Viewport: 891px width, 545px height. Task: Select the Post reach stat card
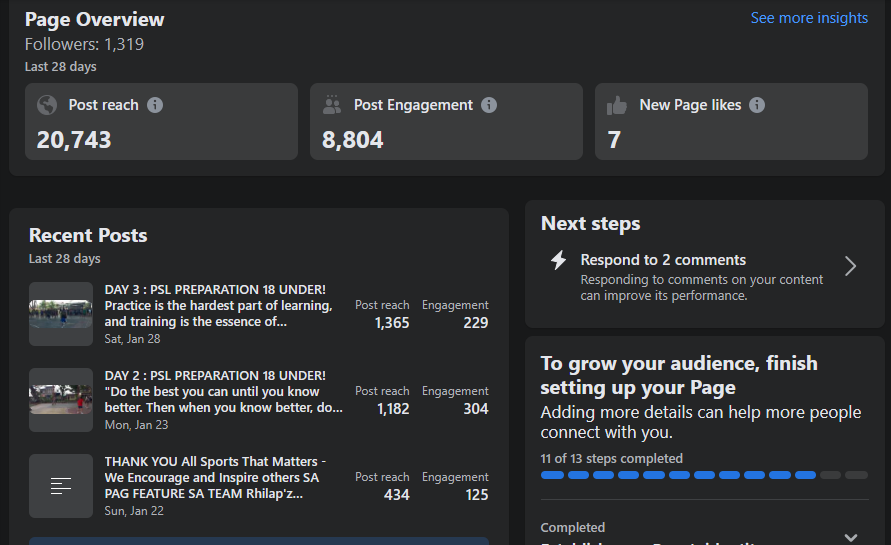click(161, 122)
